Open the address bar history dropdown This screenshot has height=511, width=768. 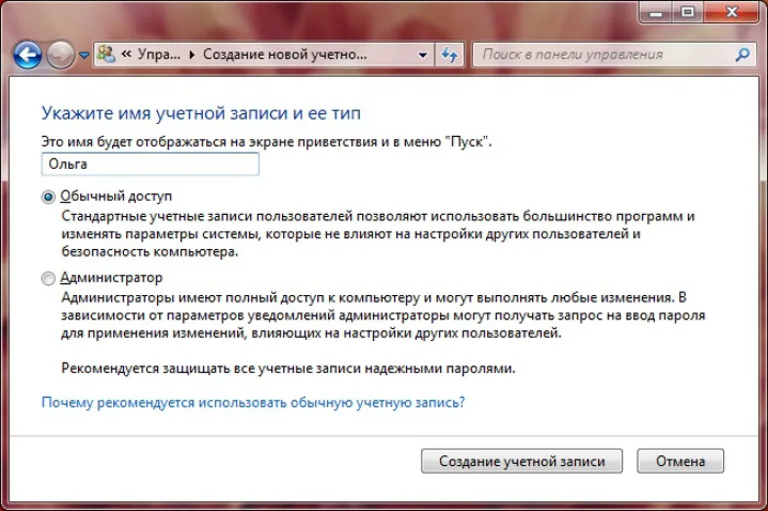pos(423,55)
